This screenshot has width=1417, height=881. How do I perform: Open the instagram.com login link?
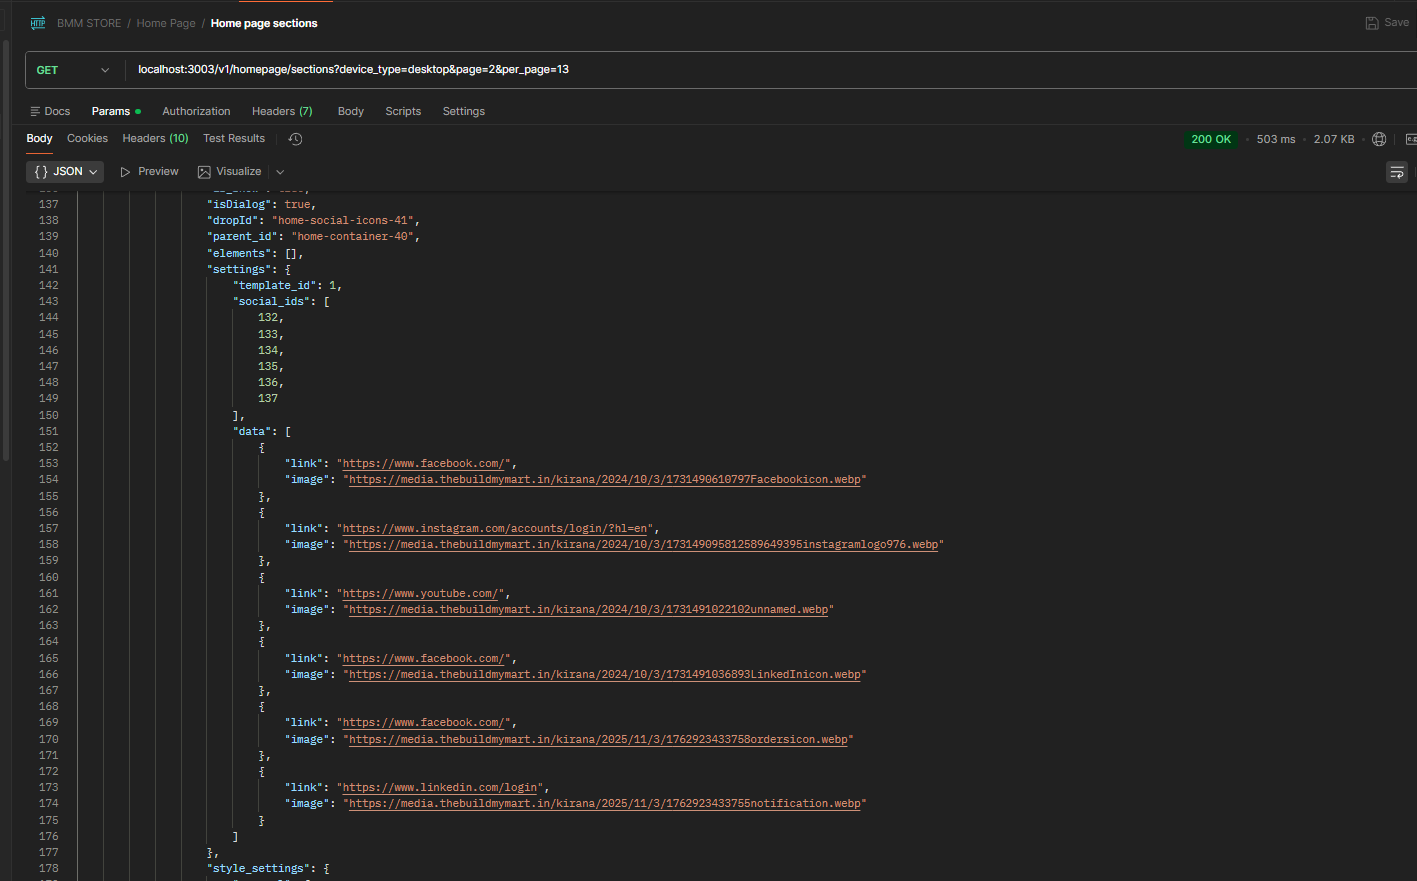tap(496, 529)
